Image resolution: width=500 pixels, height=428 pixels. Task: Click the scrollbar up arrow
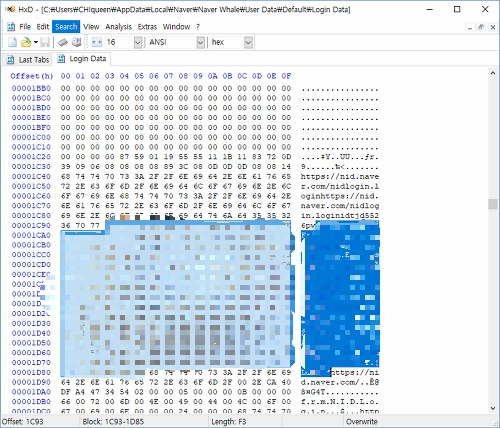[x=493, y=73]
